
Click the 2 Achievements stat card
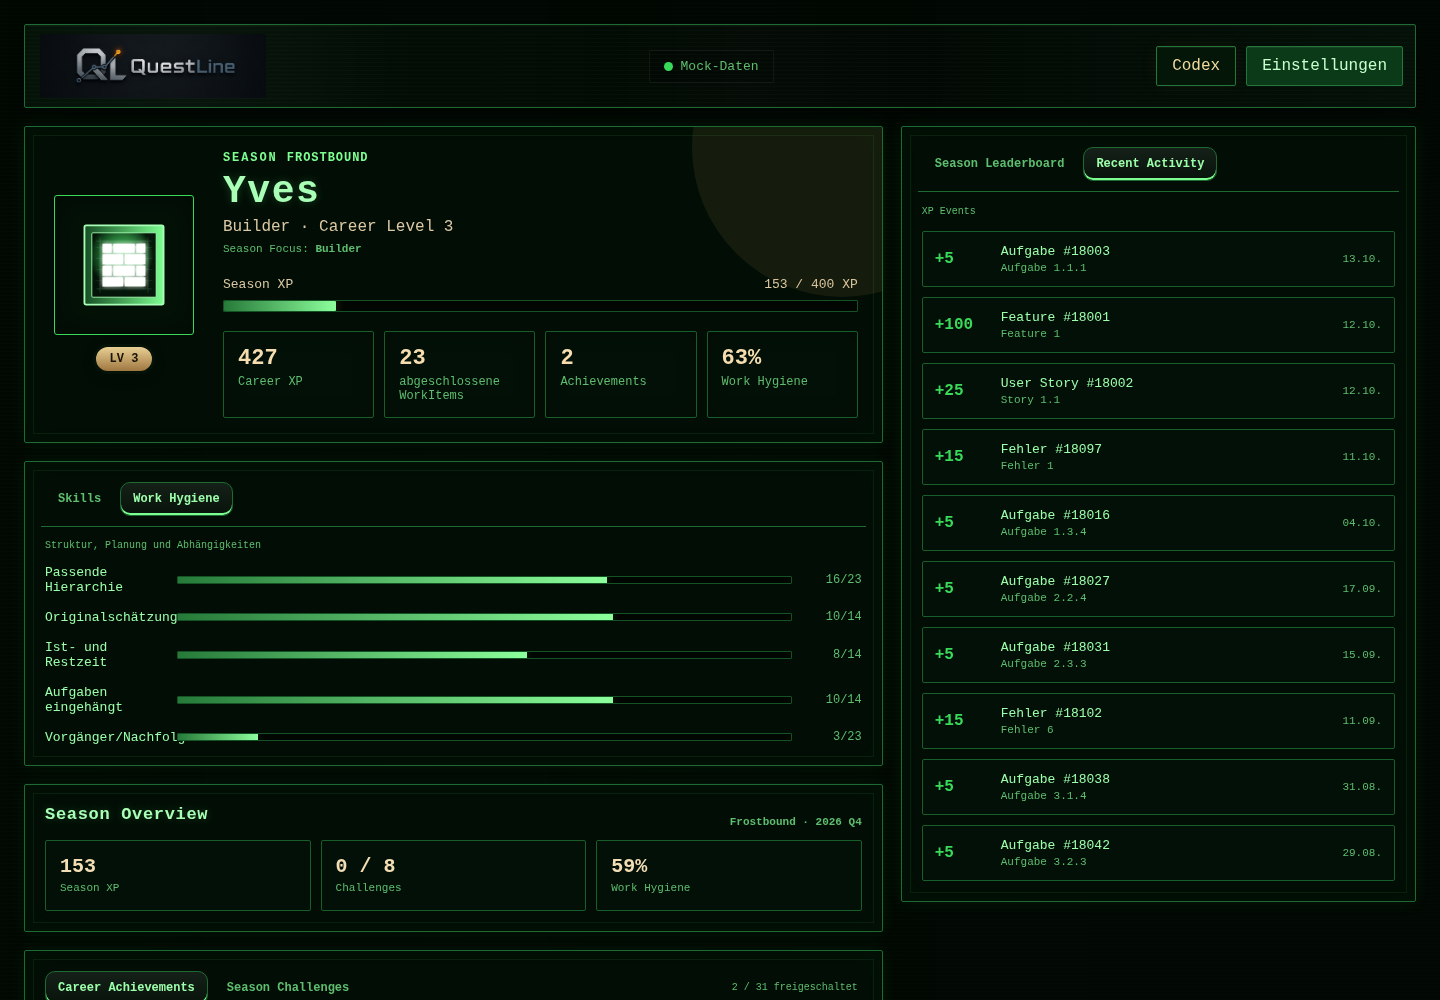click(x=621, y=374)
